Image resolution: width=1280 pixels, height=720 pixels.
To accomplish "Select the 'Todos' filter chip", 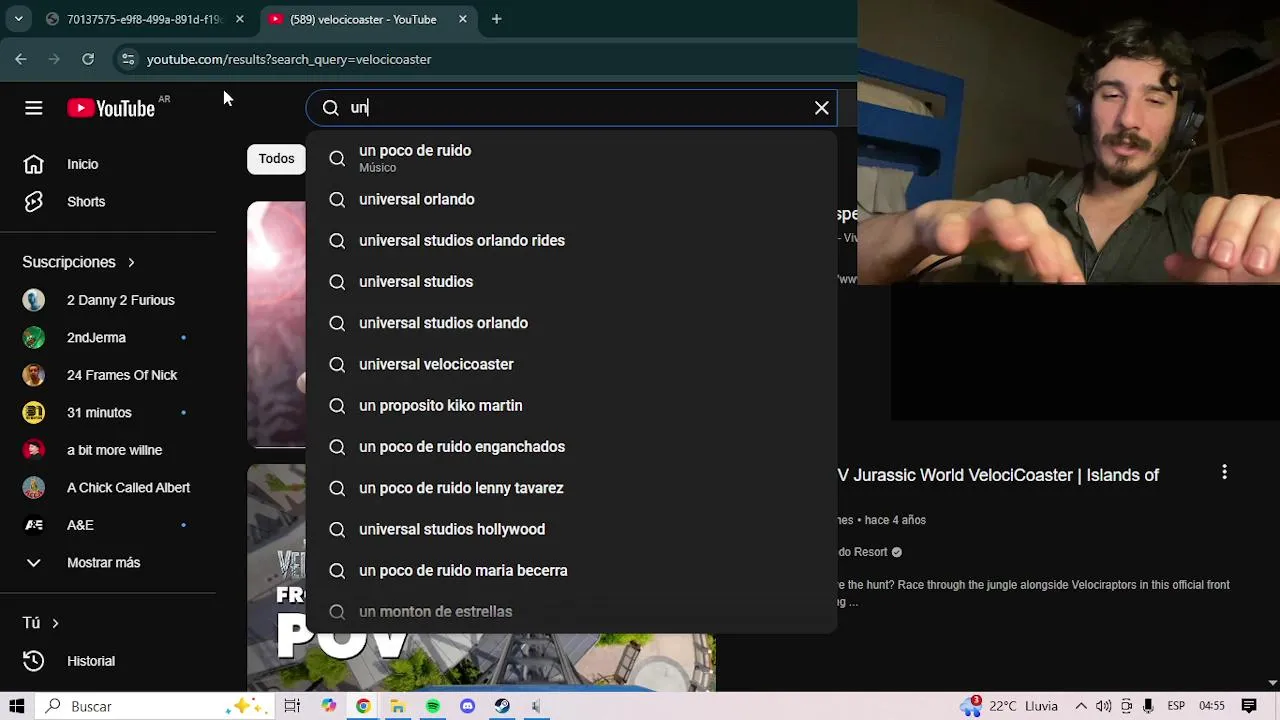I will [276, 159].
